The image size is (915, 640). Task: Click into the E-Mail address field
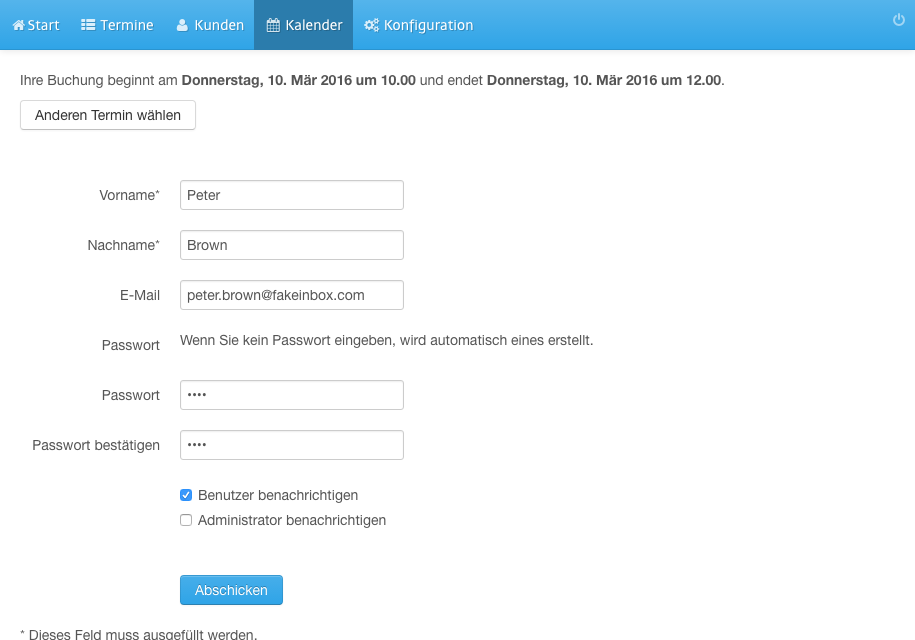pyautogui.click(x=292, y=295)
